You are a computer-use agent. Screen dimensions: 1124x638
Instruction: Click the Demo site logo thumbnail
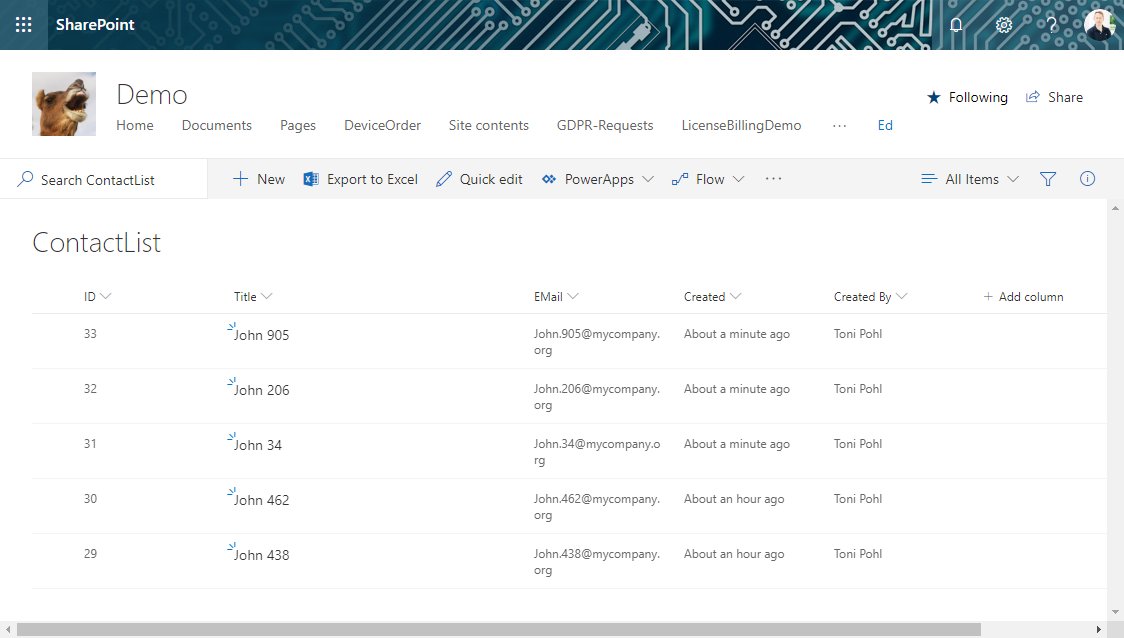(64, 104)
